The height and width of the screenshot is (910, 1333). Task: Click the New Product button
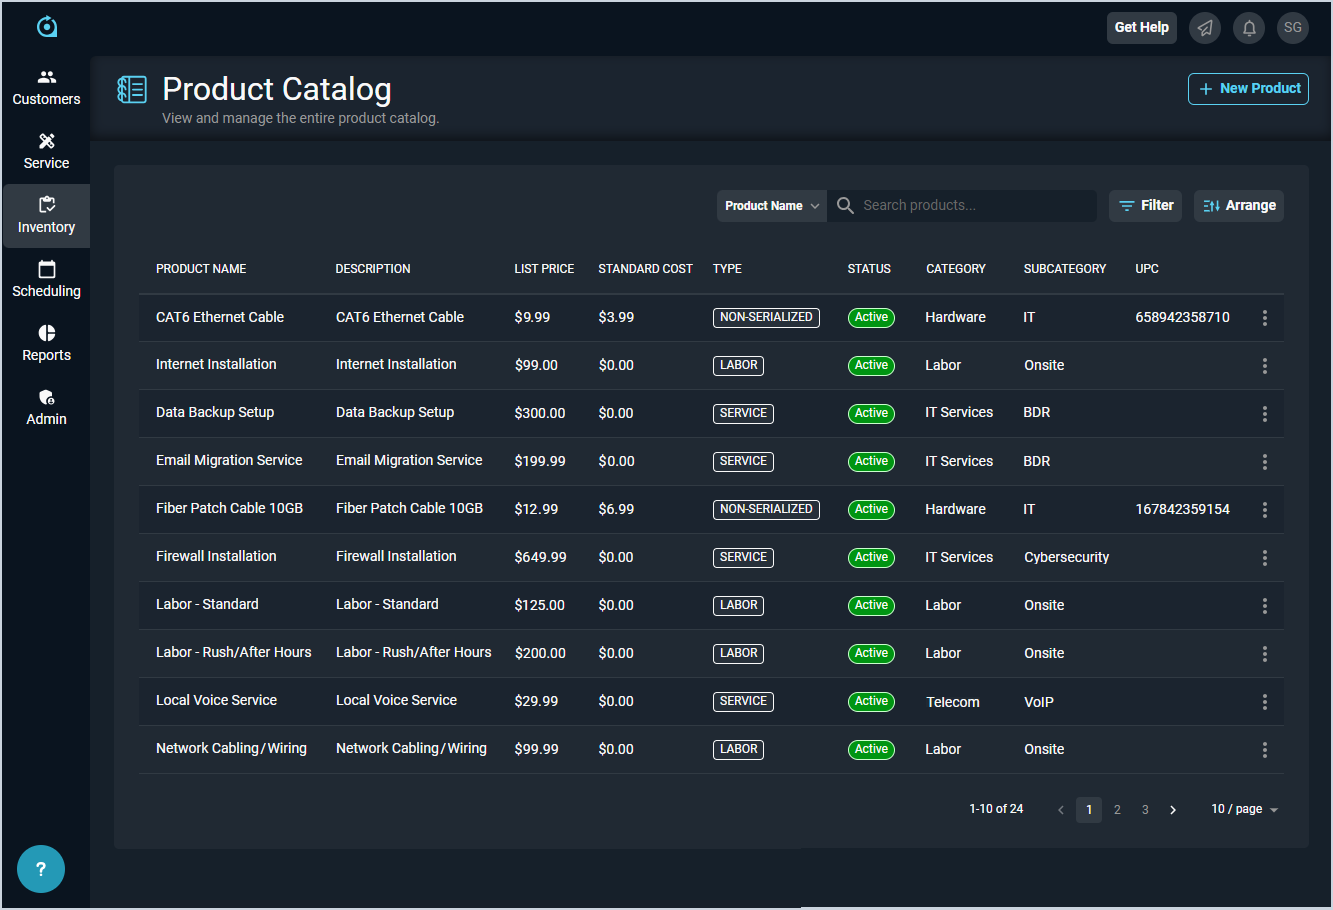pos(1248,89)
